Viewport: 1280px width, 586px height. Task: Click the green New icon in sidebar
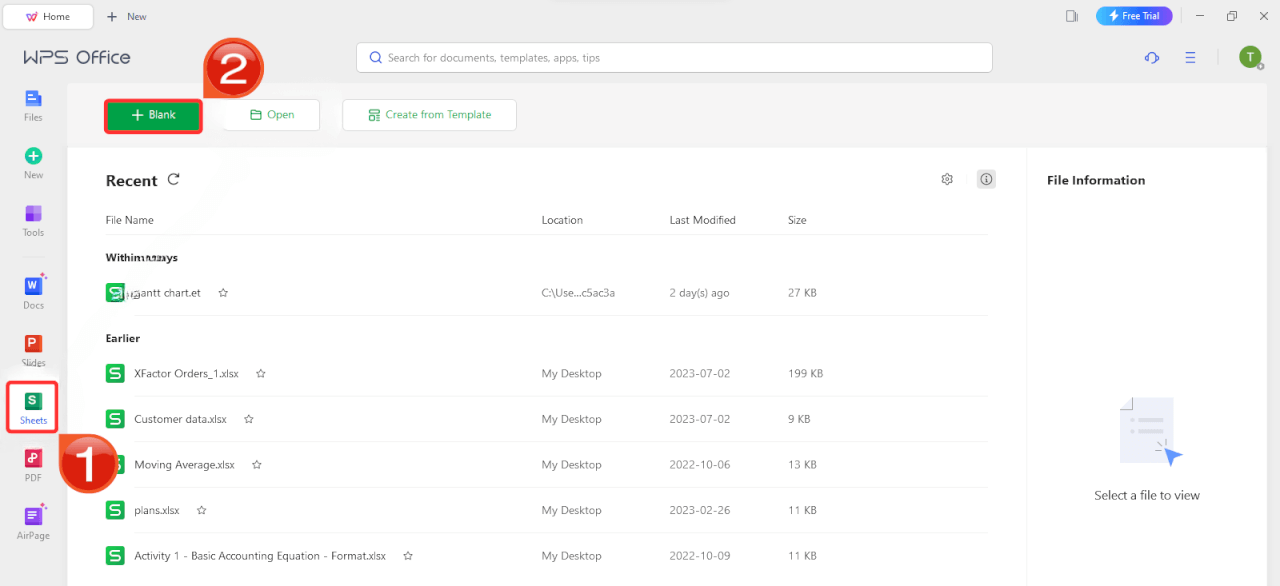(x=33, y=156)
